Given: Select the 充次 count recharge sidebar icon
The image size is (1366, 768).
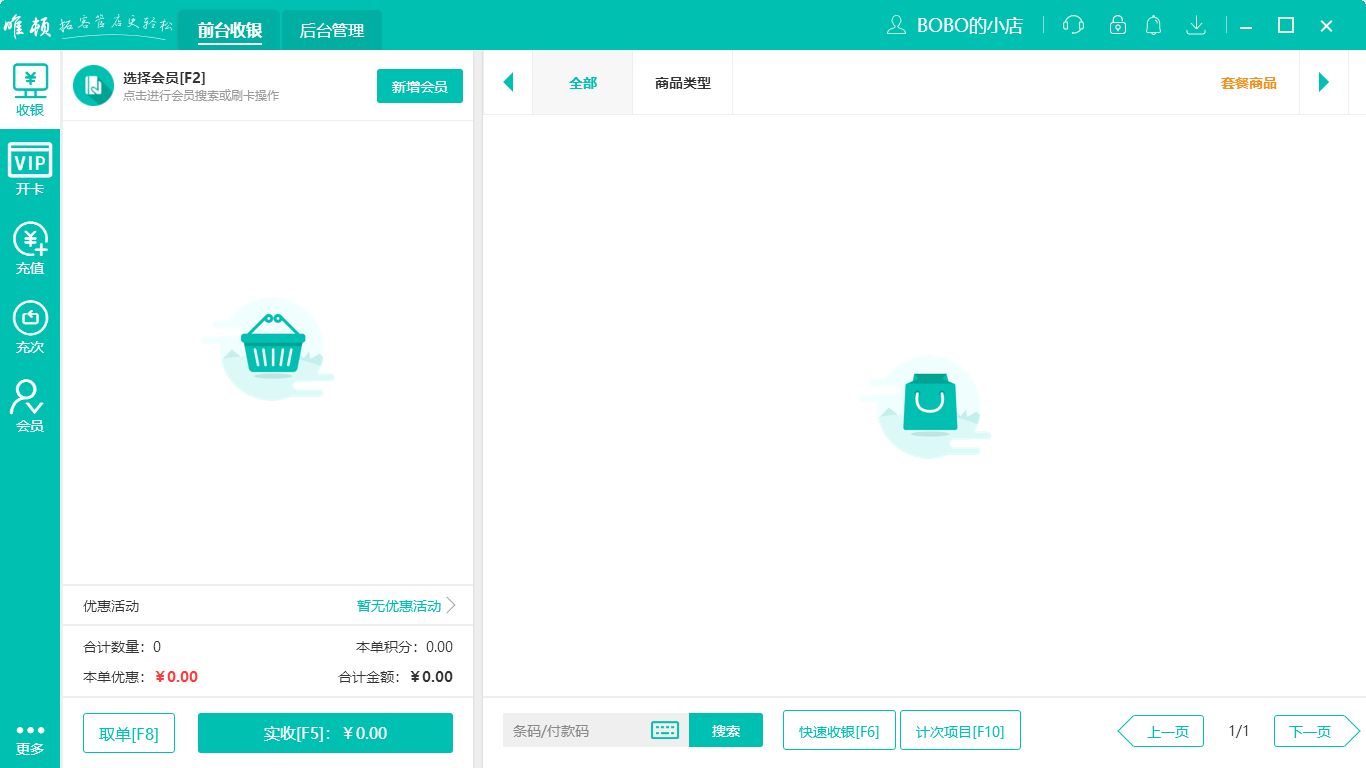Looking at the screenshot, I should (x=30, y=327).
